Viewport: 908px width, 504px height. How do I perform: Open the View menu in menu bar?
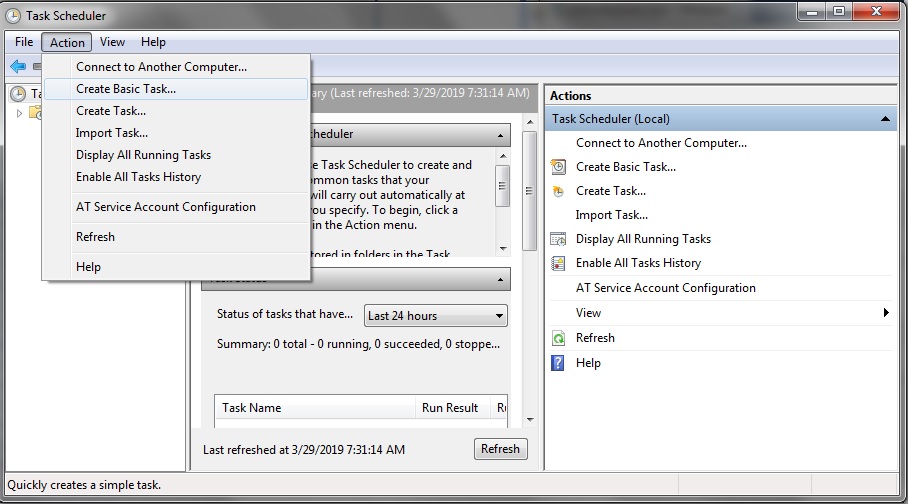pos(112,42)
